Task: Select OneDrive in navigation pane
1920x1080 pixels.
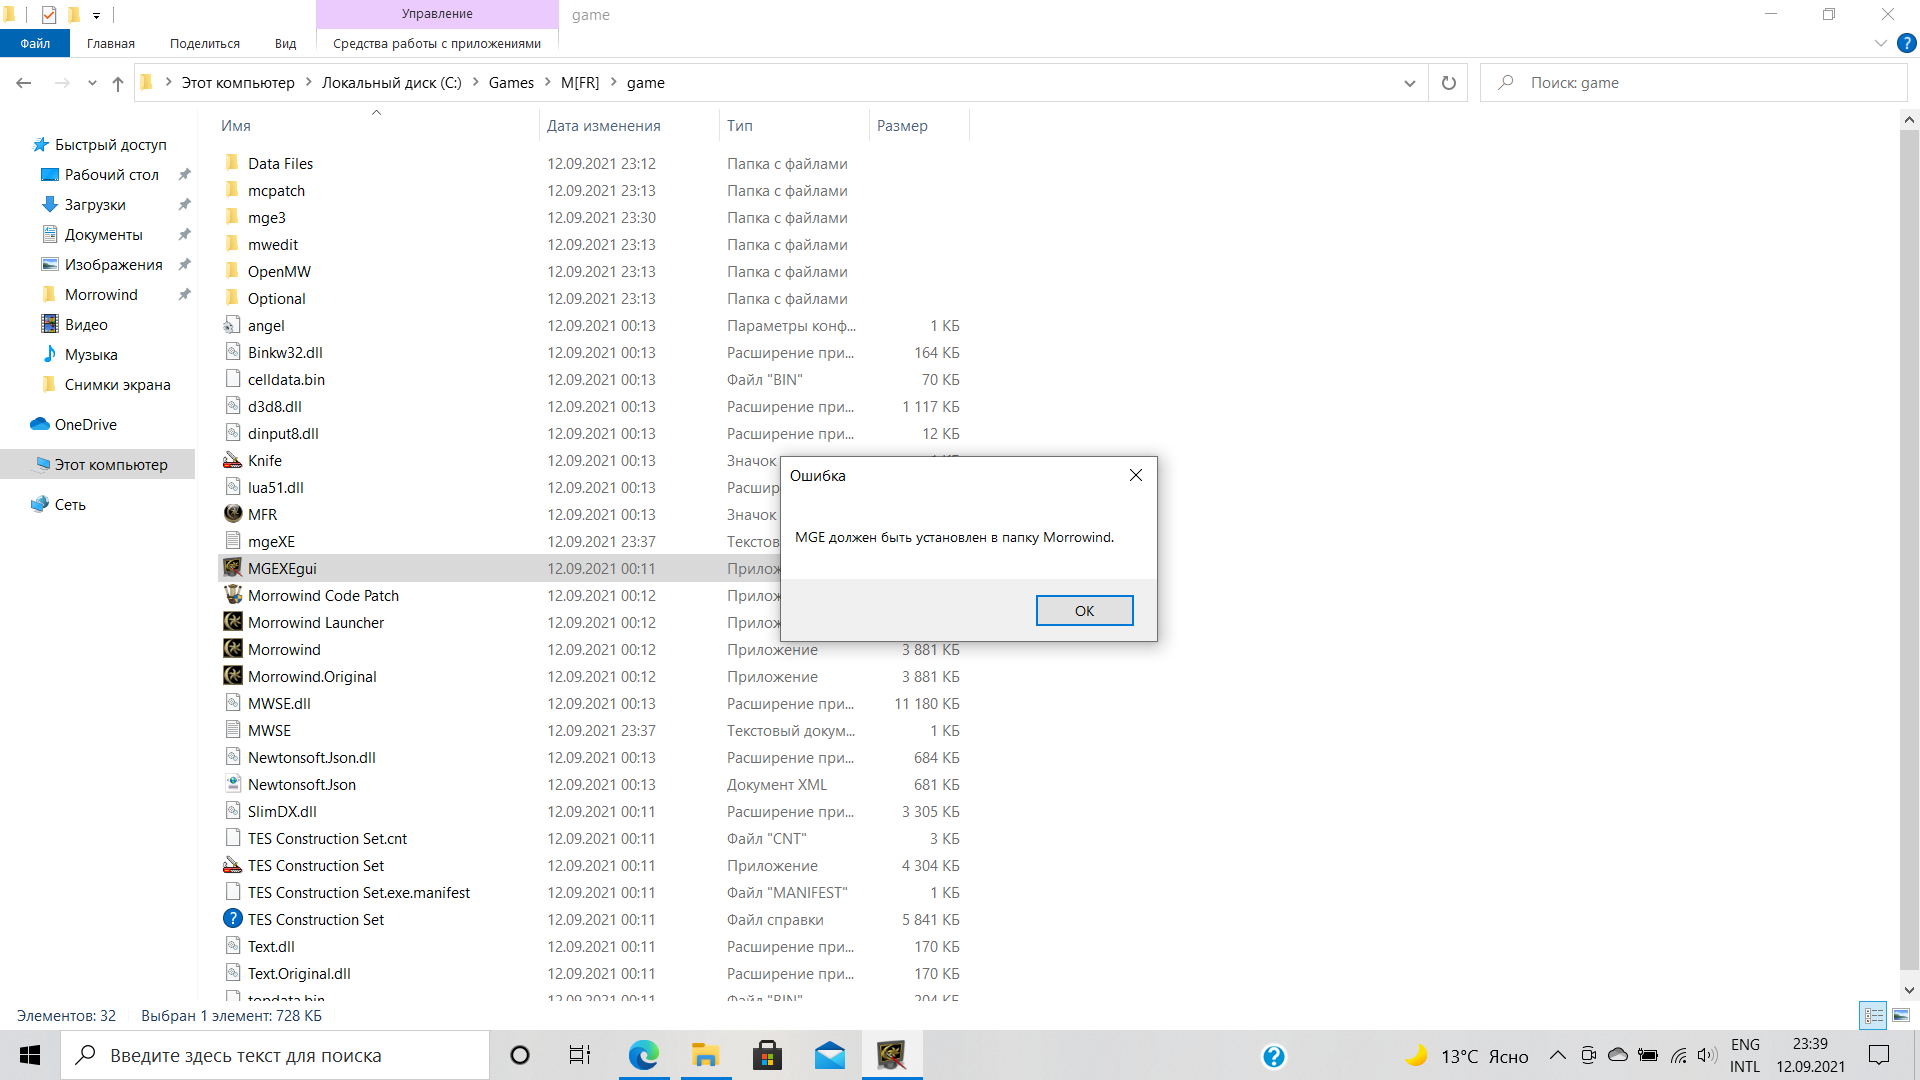Action: (85, 424)
